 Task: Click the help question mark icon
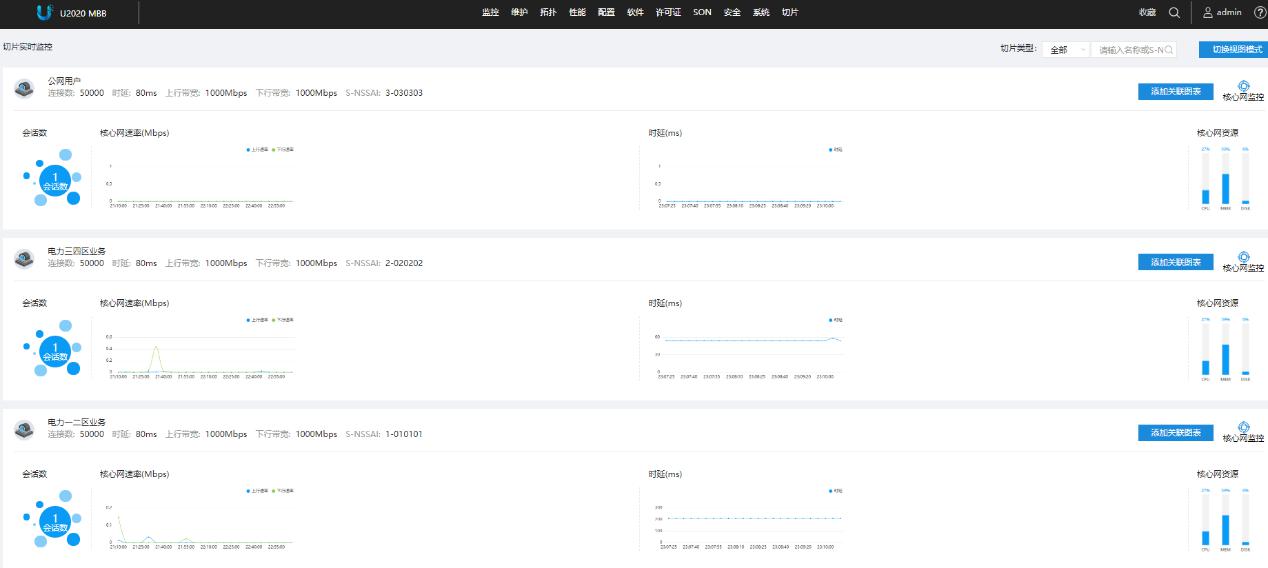click(x=1259, y=13)
